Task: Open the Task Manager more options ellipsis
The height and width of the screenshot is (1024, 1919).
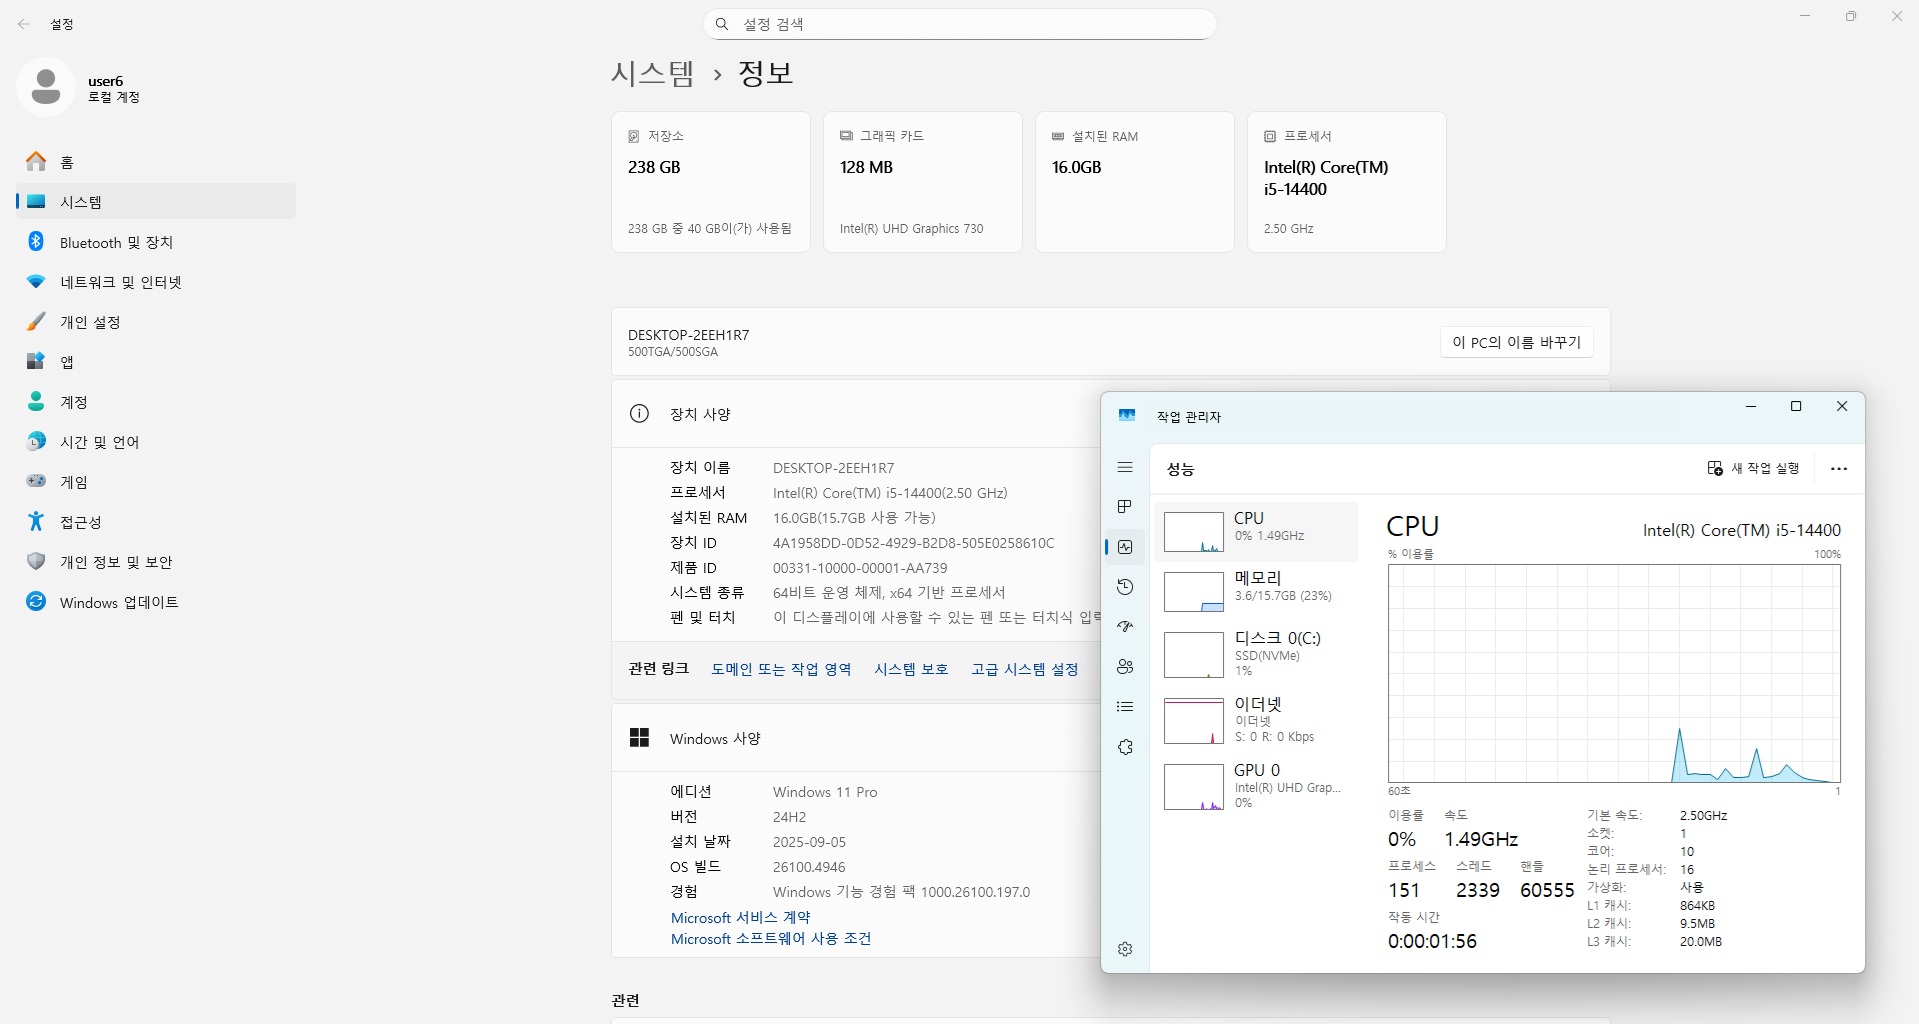Action: (x=1838, y=468)
